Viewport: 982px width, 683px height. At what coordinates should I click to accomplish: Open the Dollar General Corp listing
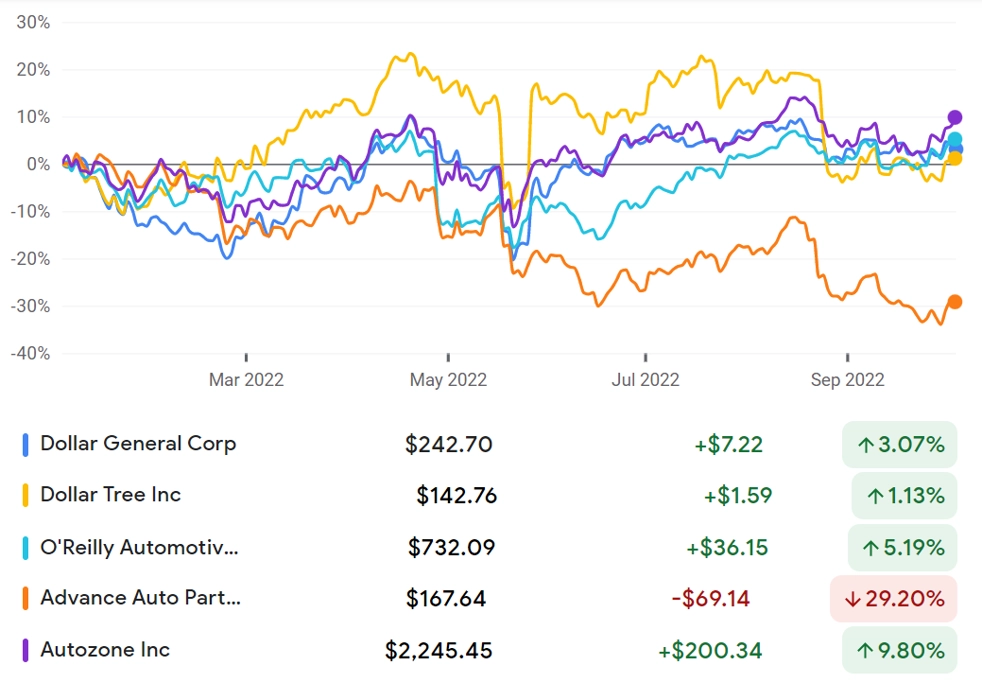[138, 443]
